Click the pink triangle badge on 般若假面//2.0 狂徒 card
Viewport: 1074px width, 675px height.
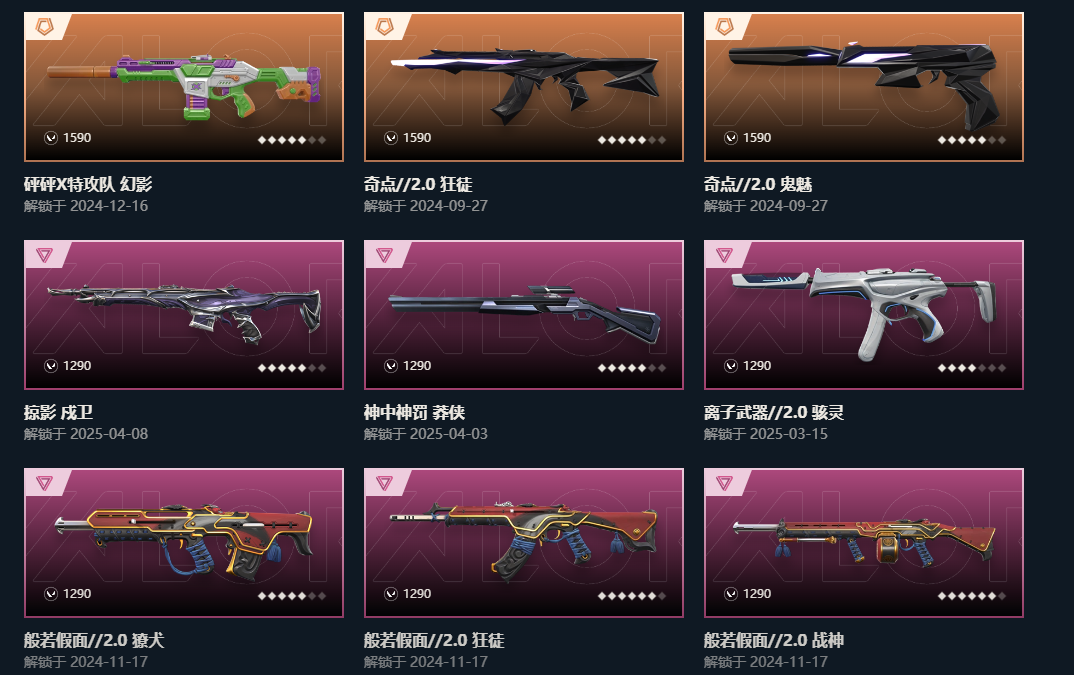[384, 483]
